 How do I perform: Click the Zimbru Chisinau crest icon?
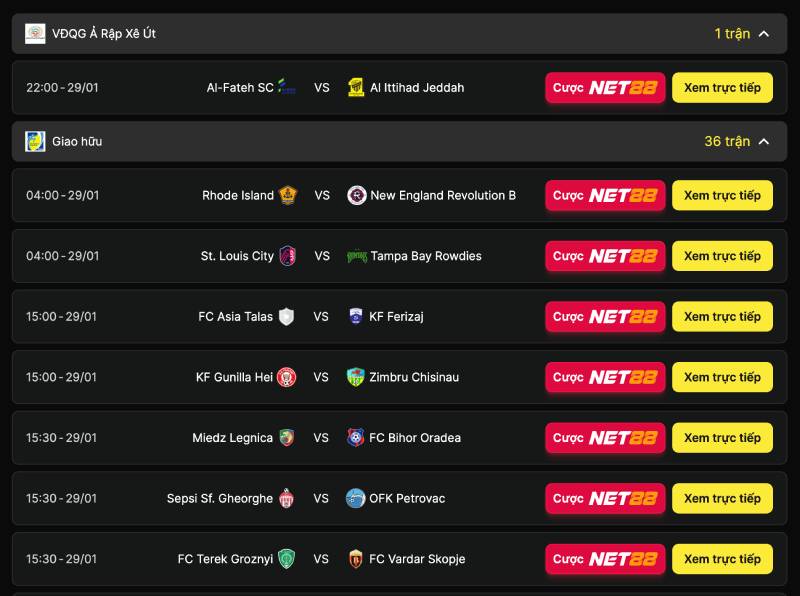click(x=356, y=377)
